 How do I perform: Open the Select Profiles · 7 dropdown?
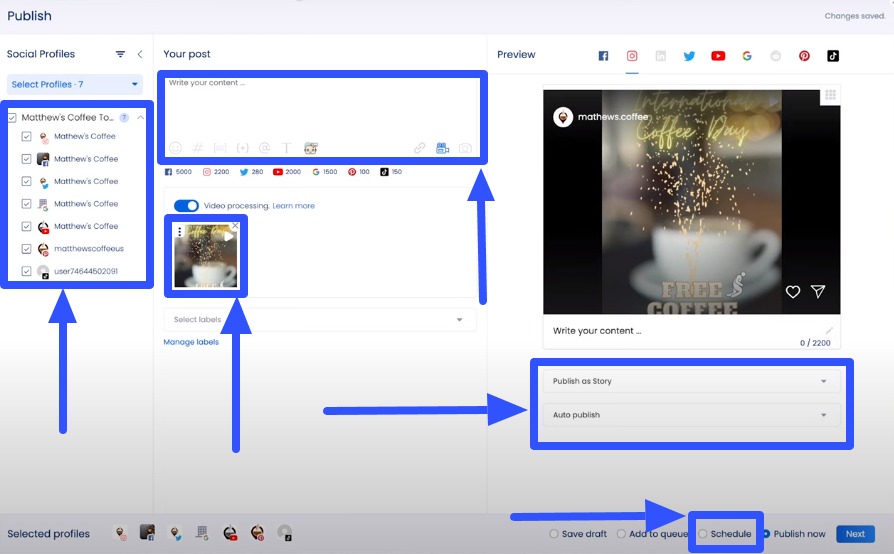tap(75, 84)
